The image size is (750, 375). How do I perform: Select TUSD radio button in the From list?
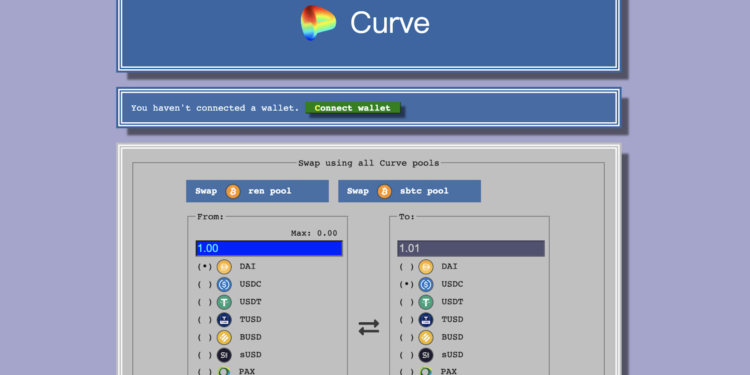(x=204, y=320)
